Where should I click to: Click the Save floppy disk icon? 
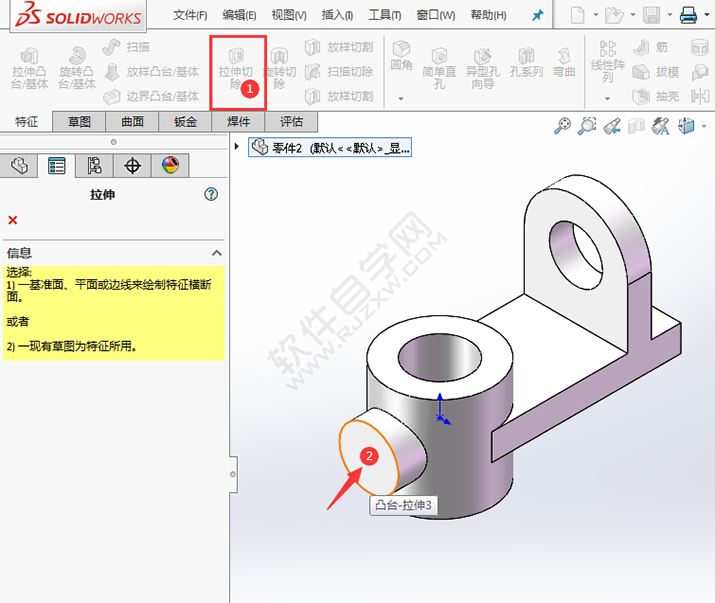tap(651, 15)
